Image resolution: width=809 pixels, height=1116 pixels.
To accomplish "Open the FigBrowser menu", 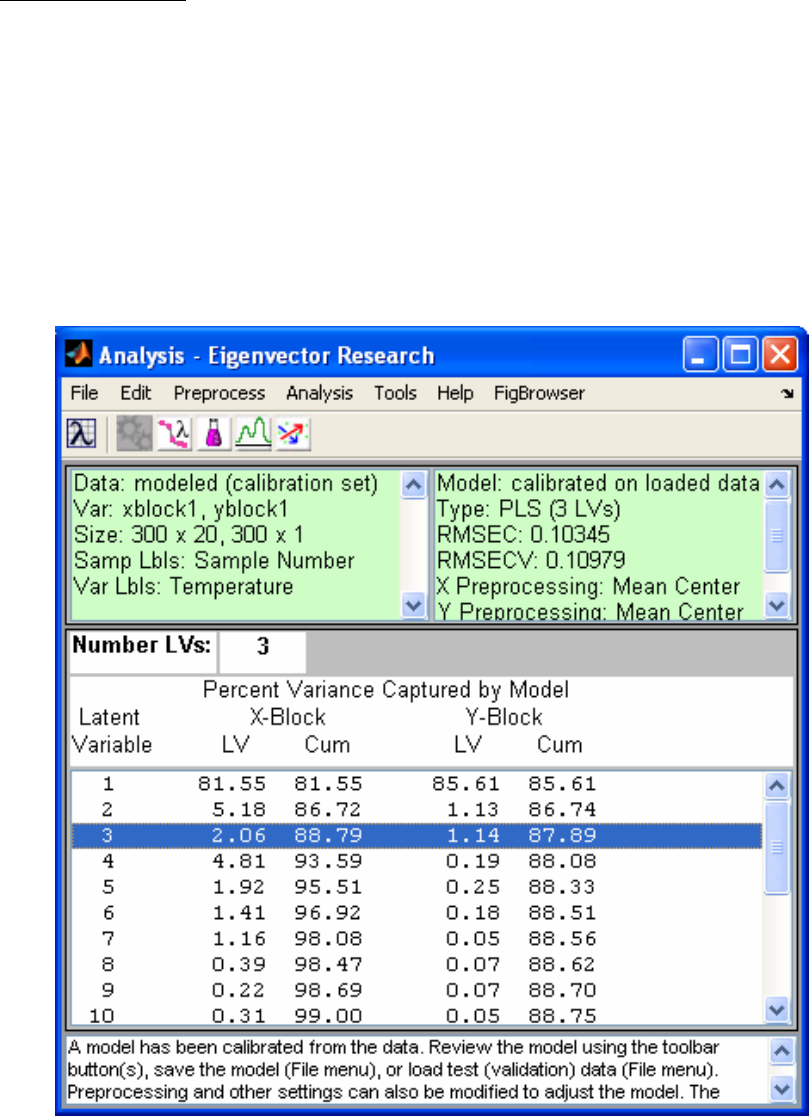I will pos(539,393).
